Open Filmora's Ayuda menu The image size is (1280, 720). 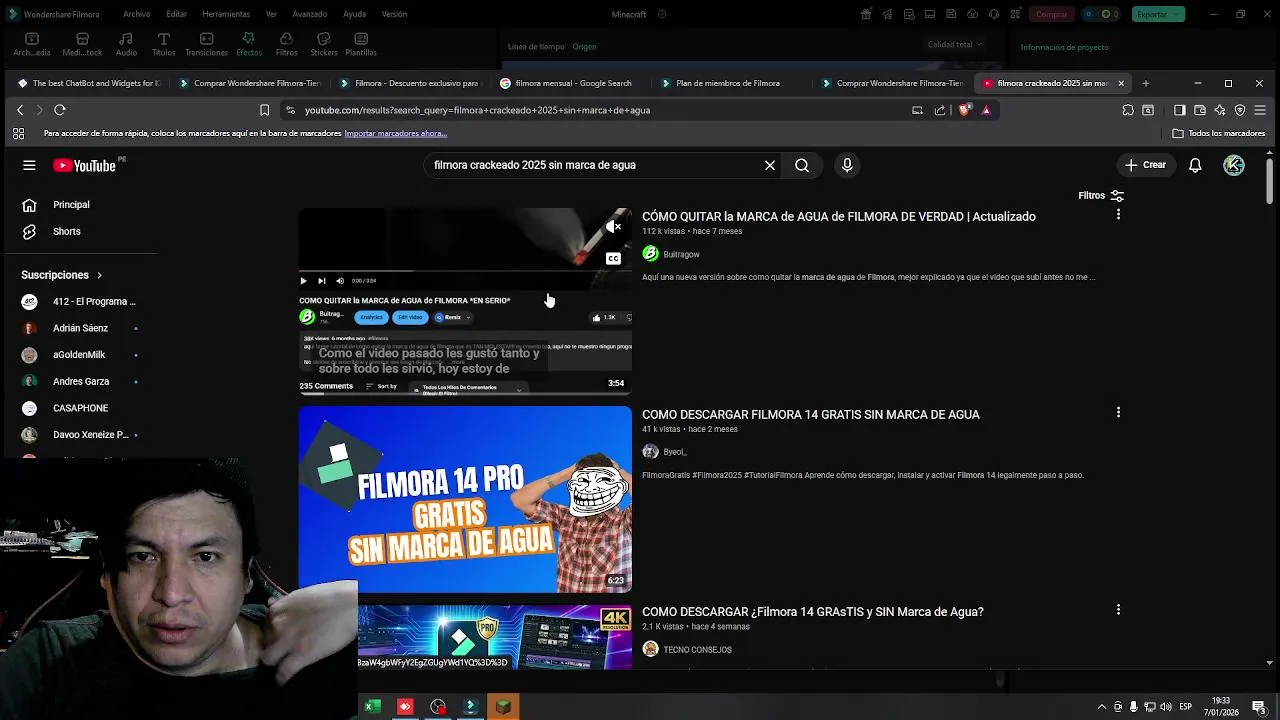click(355, 14)
